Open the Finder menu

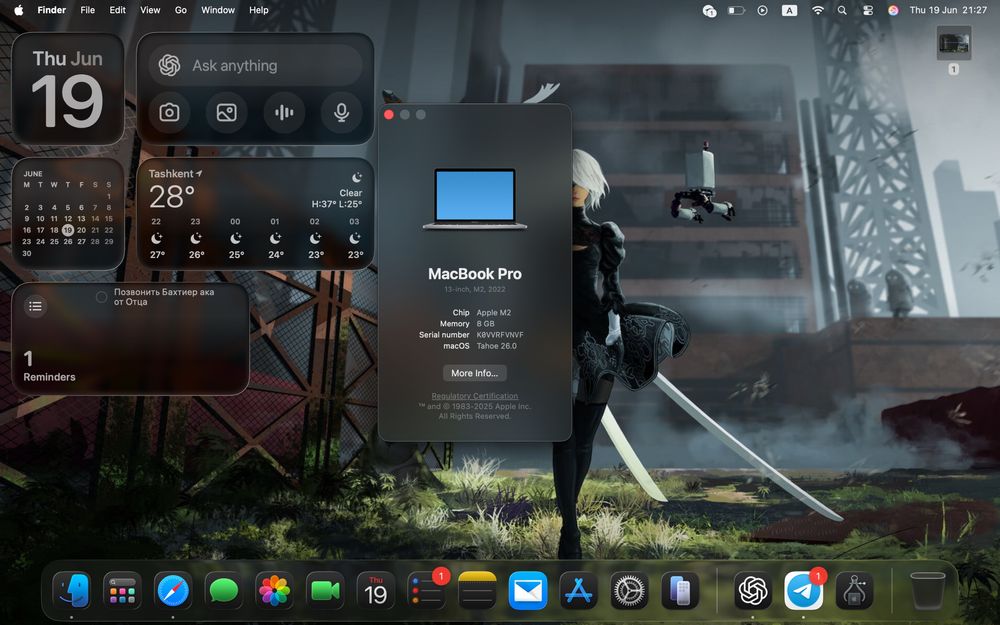coord(52,10)
